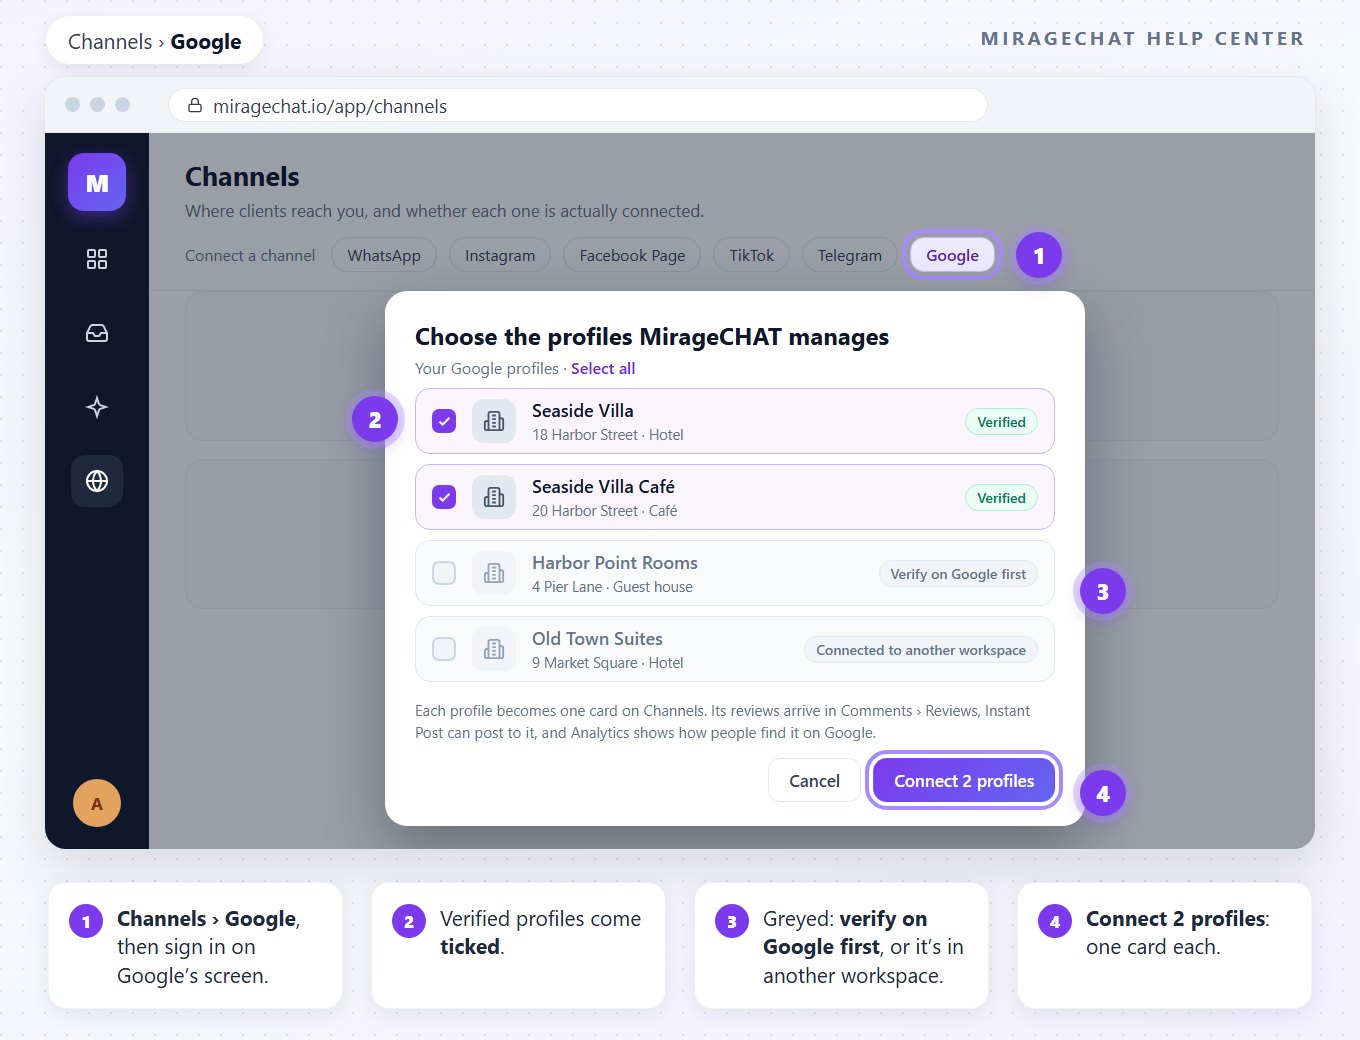Untick the Seaside Villa checkbox
This screenshot has width=1360, height=1040.
(444, 421)
